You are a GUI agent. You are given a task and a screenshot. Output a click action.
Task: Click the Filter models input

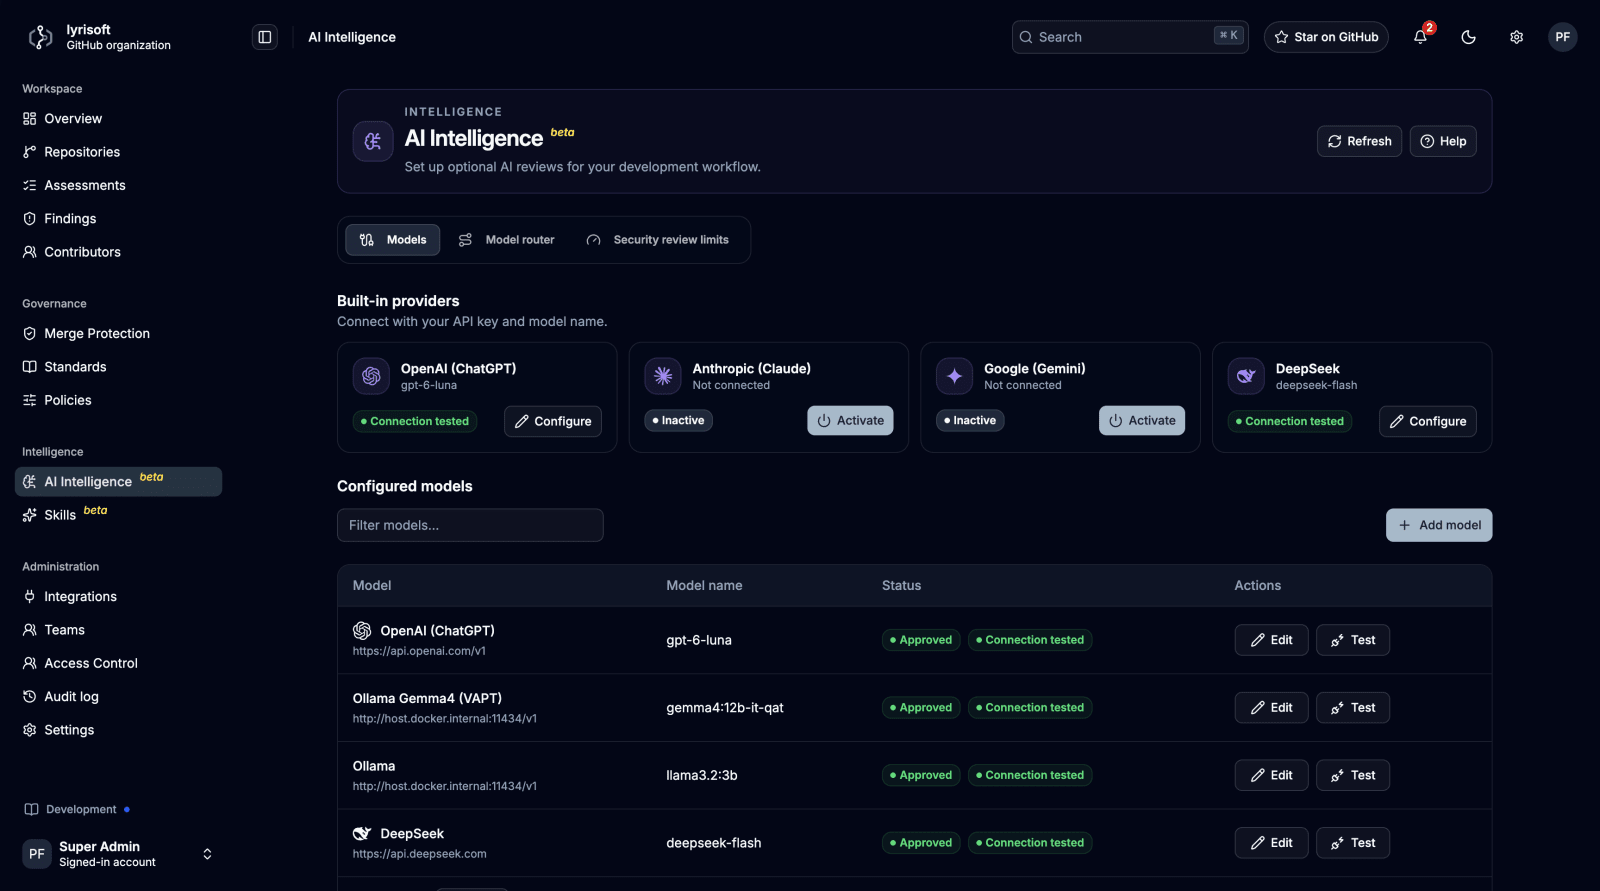[470, 525]
